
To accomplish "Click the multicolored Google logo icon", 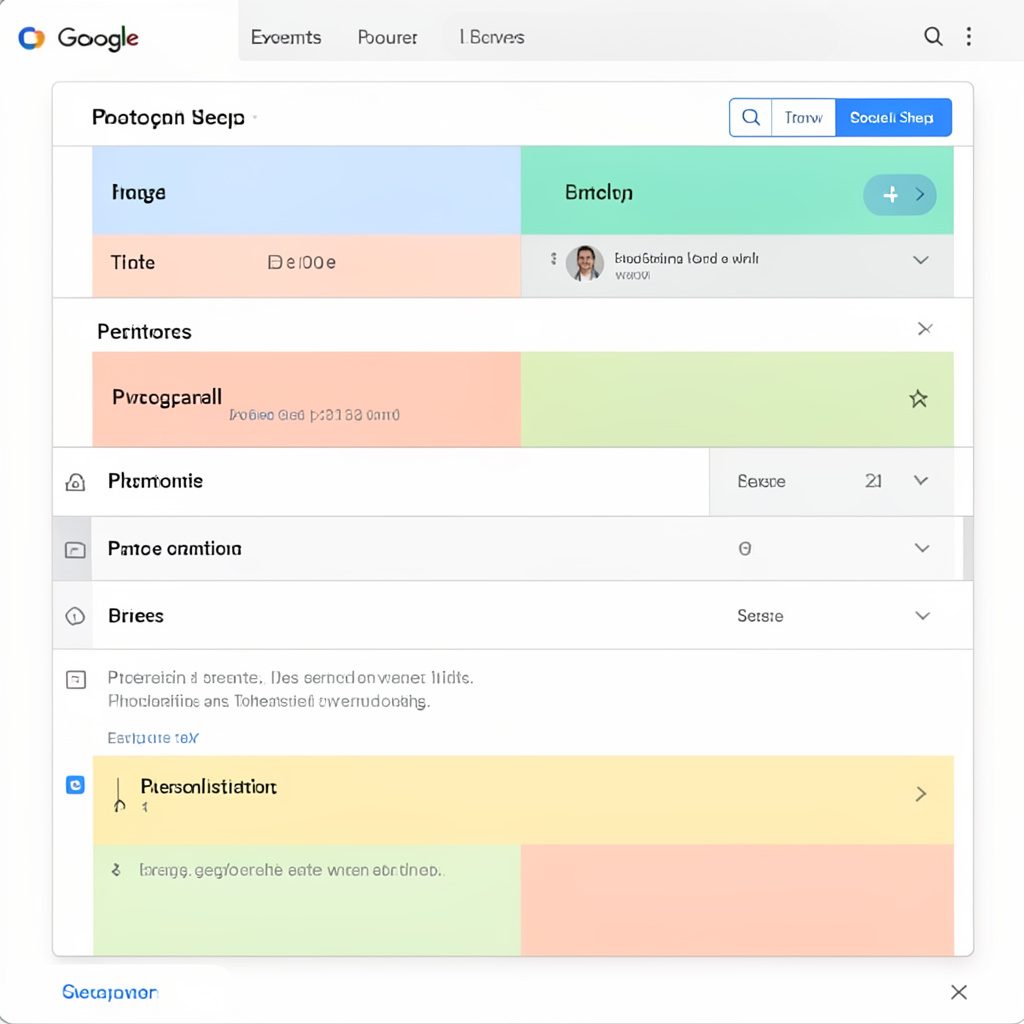I will tap(31, 38).
